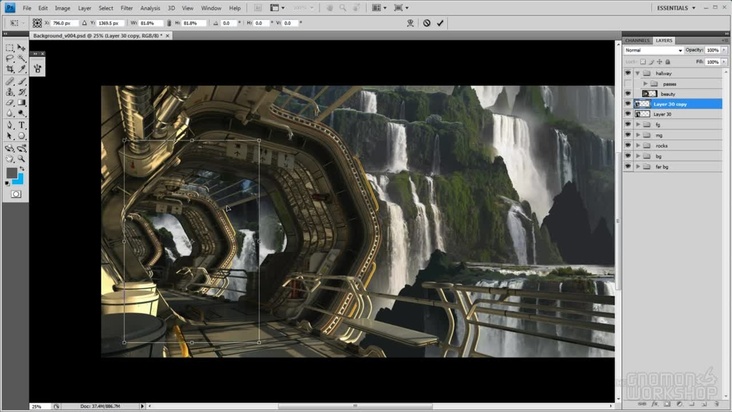
Task: Open the ESSENTIALS workspace switcher
Action: 676,8
